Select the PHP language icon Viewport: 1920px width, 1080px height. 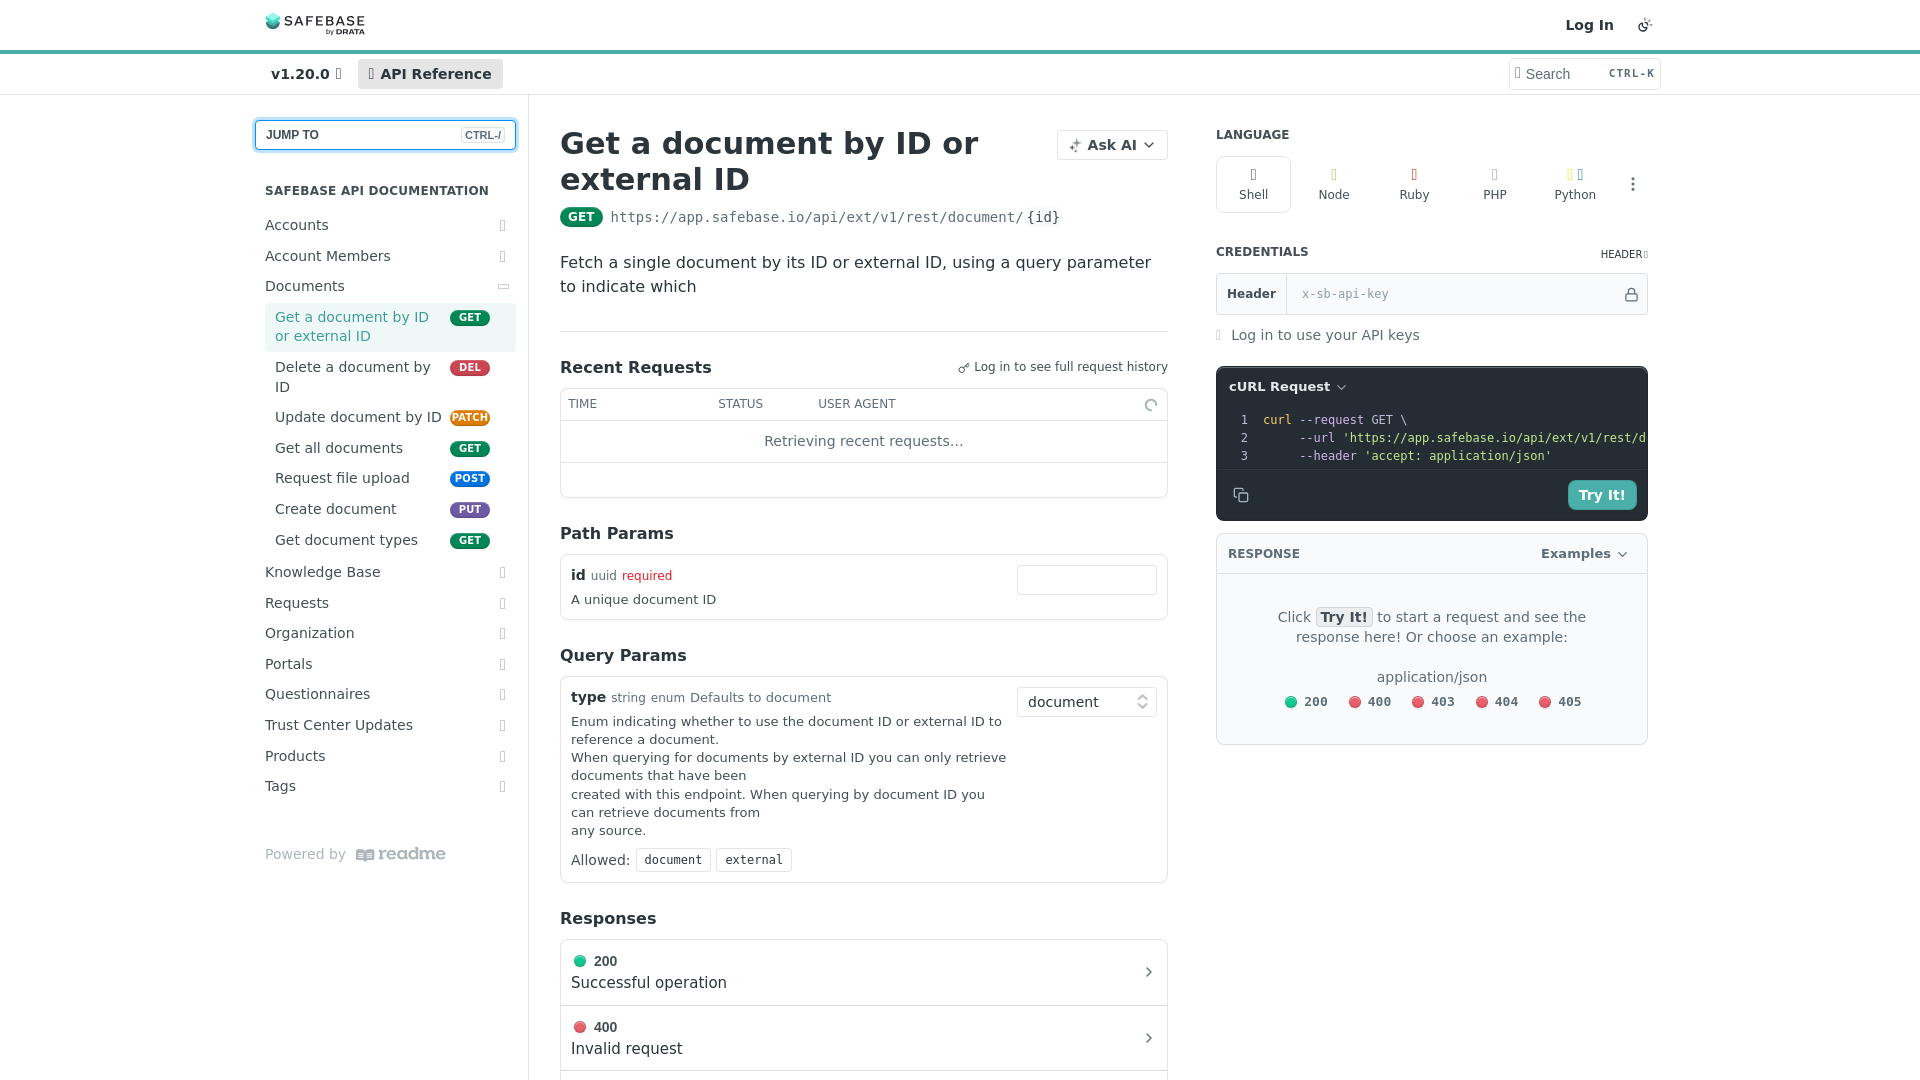pos(1495,184)
